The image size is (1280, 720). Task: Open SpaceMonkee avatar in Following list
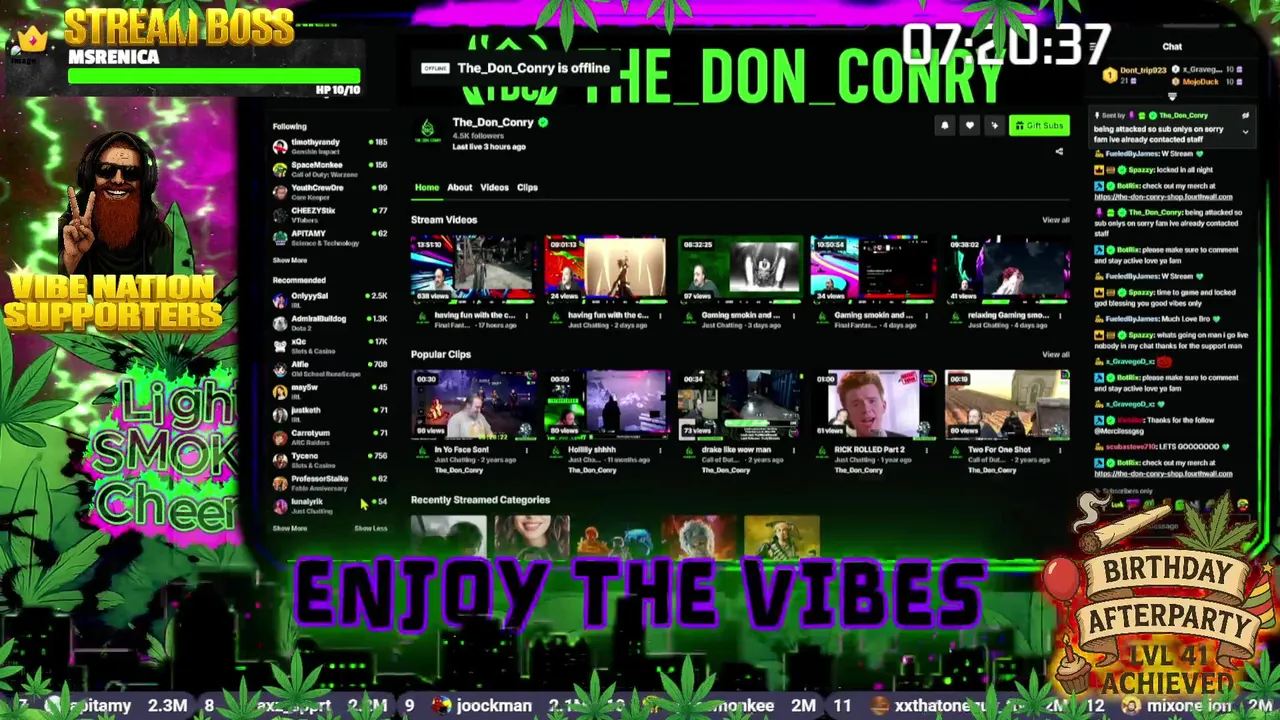coord(280,169)
